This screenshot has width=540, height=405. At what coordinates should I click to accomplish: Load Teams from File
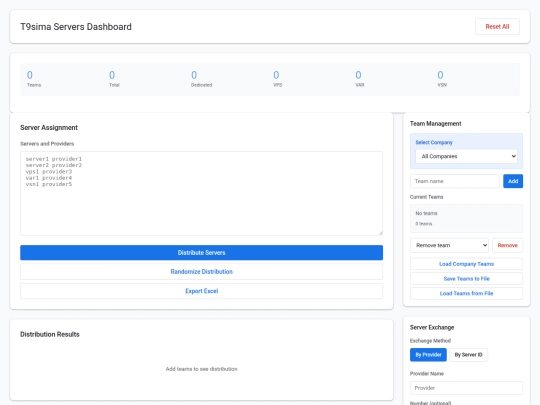point(466,293)
